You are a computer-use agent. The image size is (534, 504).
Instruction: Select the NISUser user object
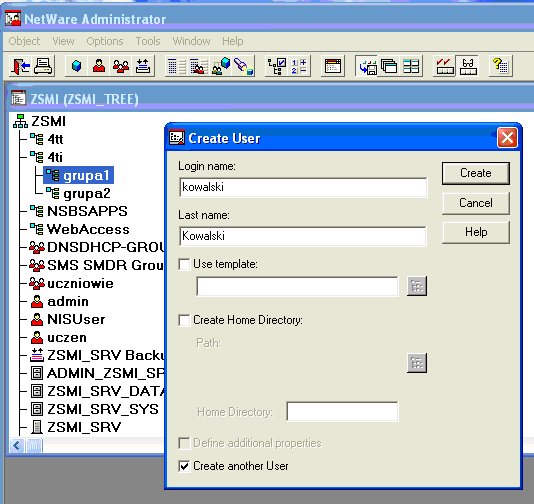[x=68, y=319]
